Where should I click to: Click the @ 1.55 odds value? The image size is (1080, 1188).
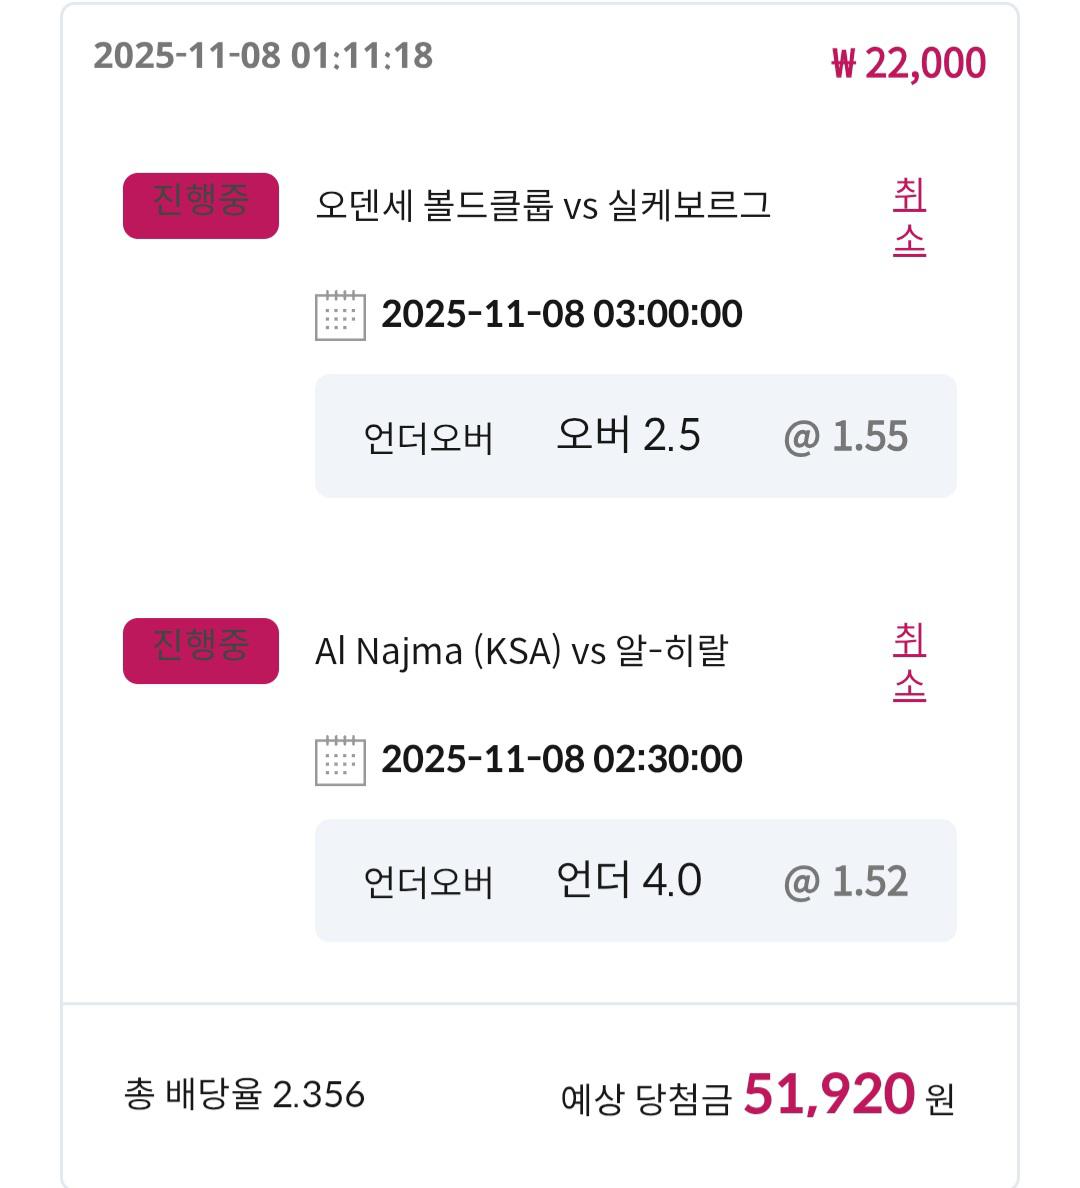846,437
